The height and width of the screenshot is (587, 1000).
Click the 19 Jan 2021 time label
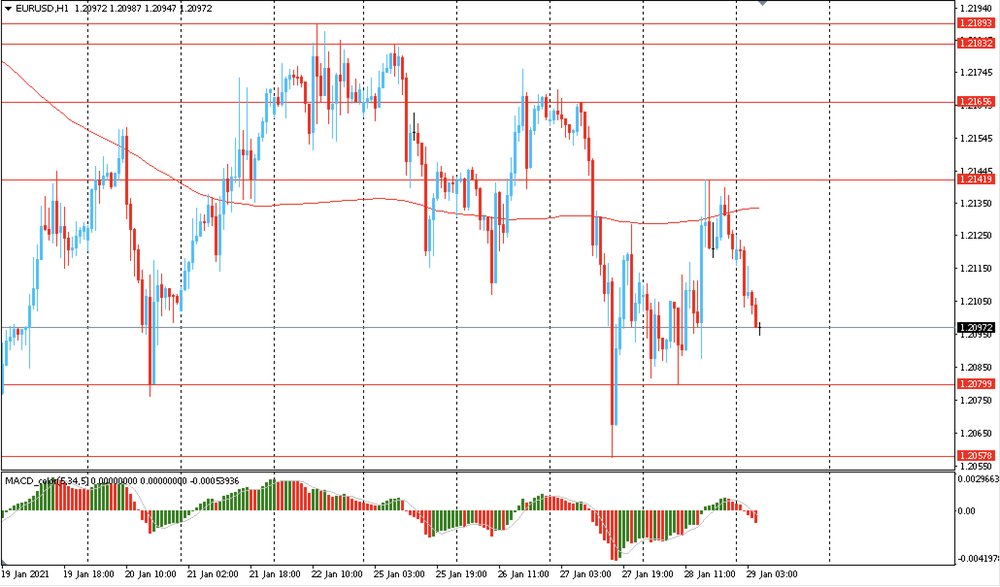(x=25, y=574)
